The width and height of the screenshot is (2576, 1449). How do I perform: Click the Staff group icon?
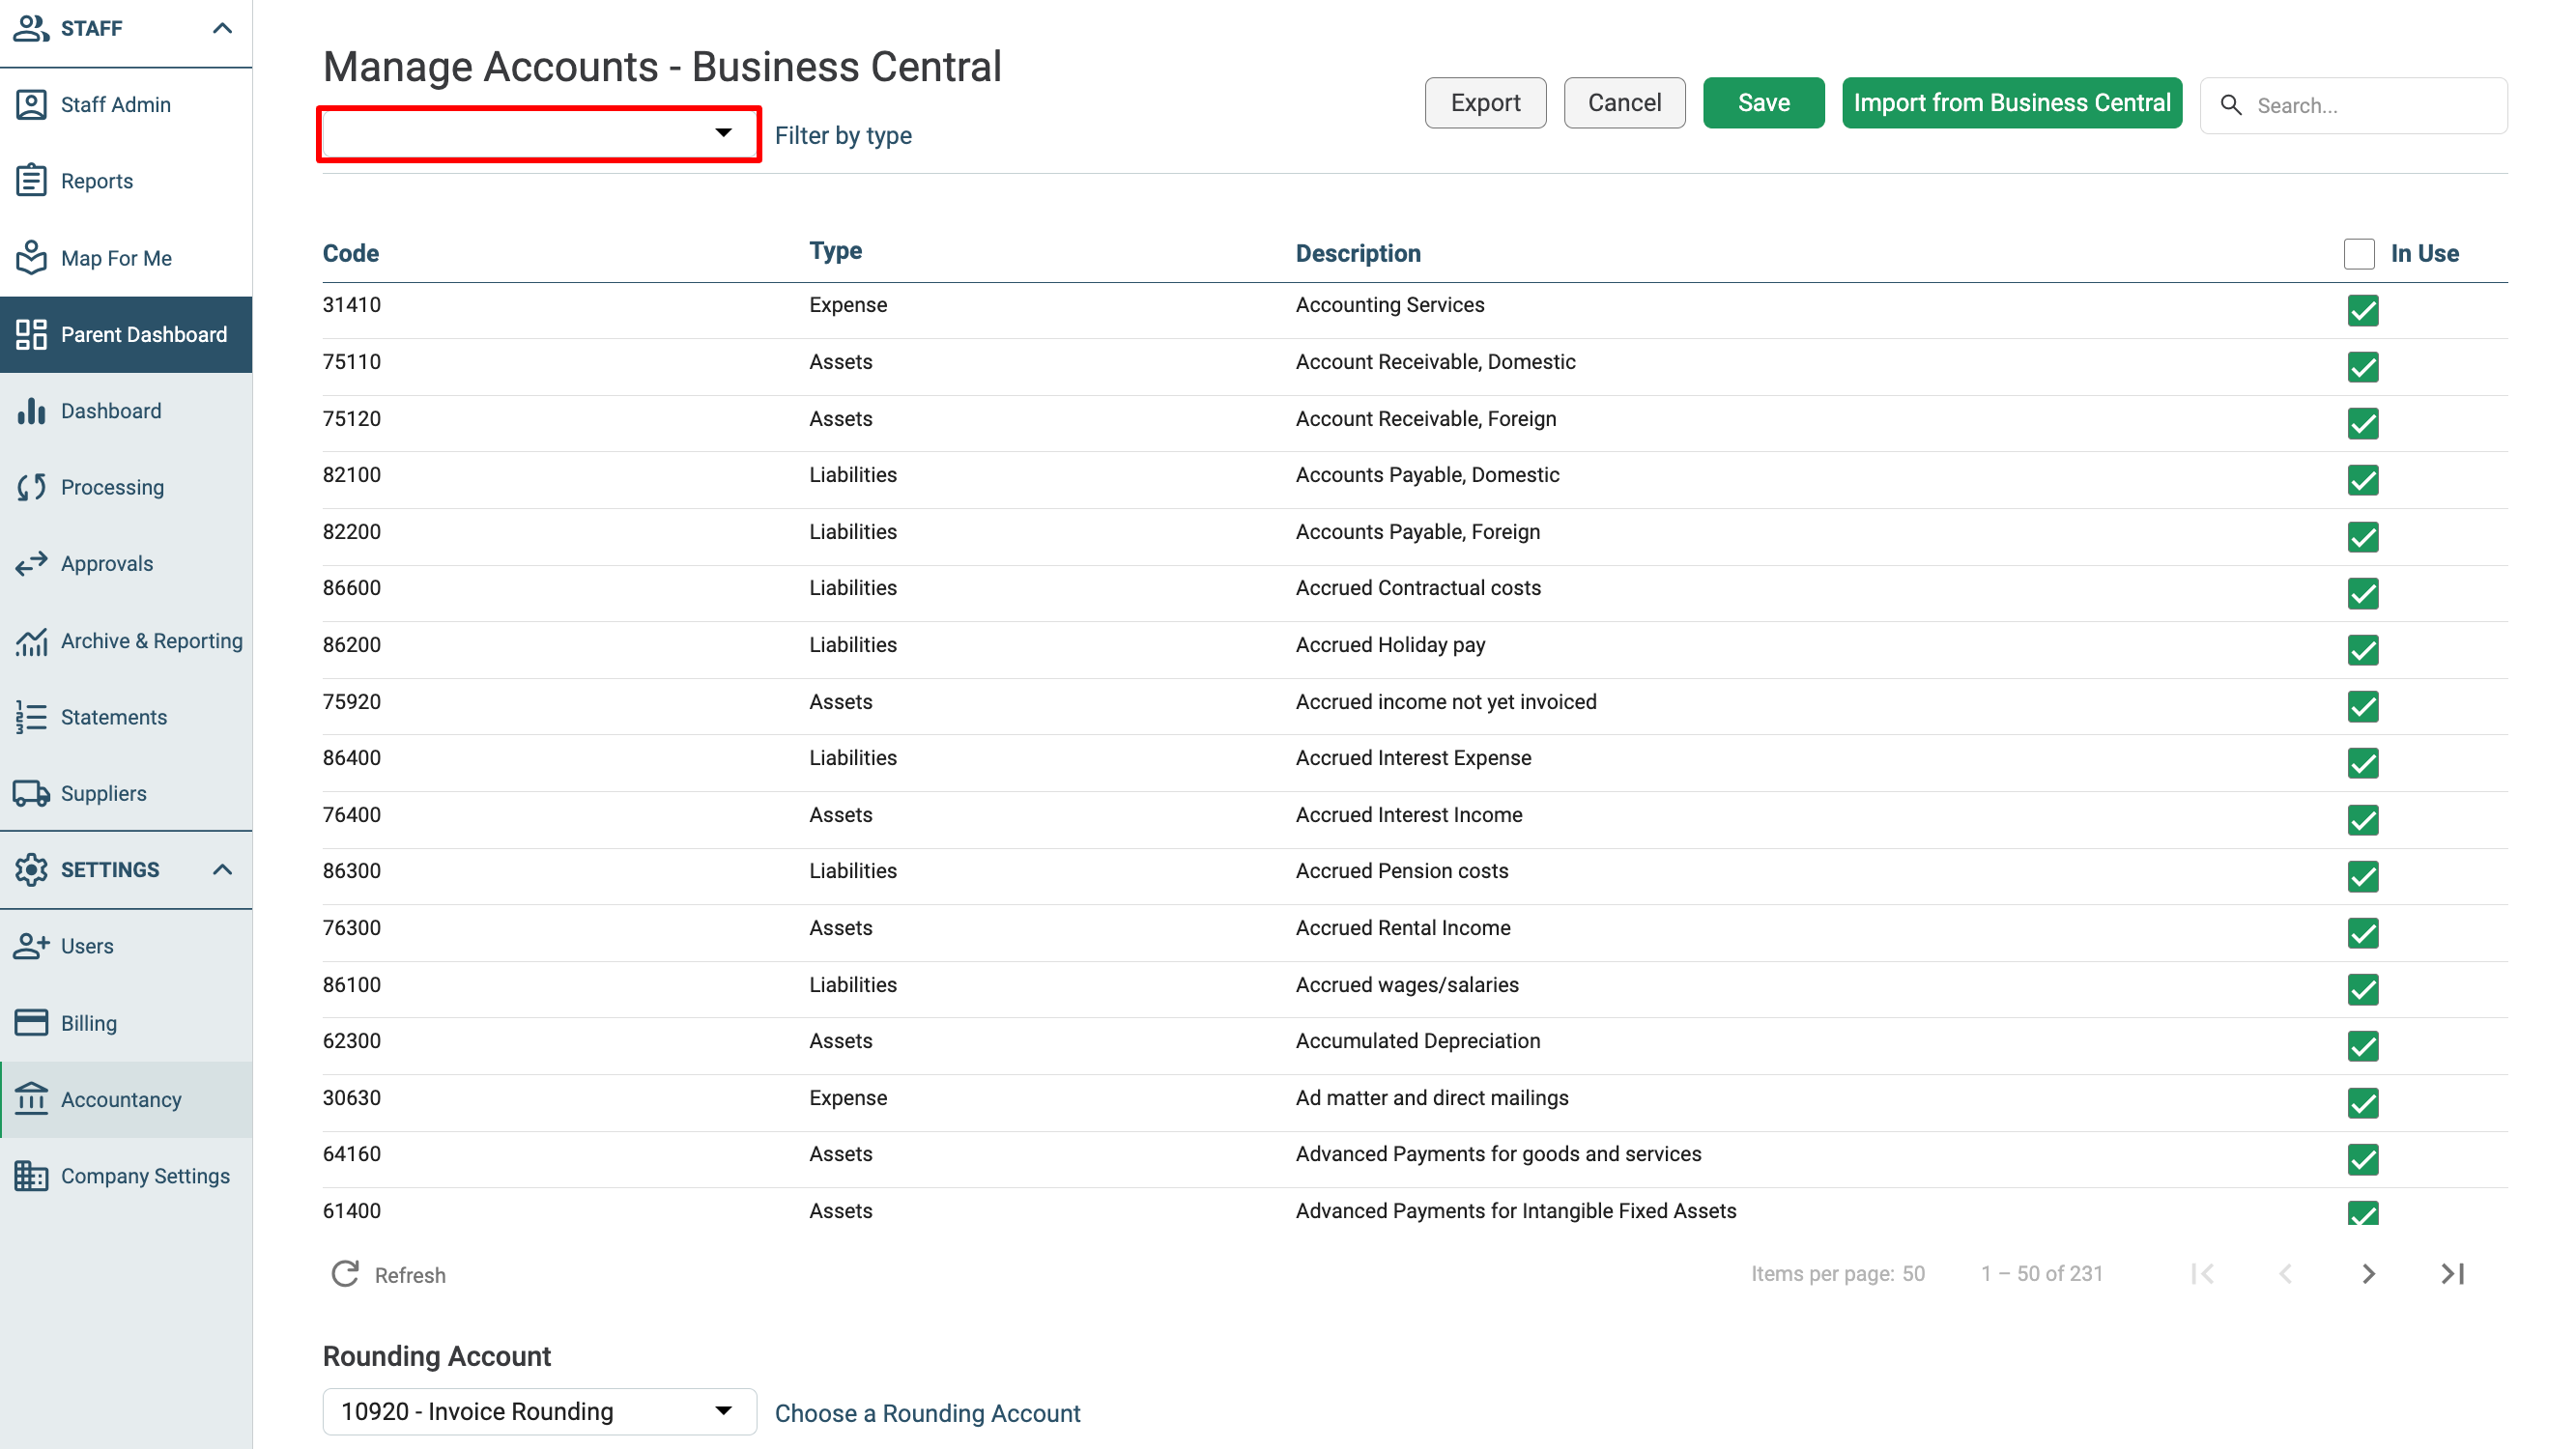click(31, 28)
